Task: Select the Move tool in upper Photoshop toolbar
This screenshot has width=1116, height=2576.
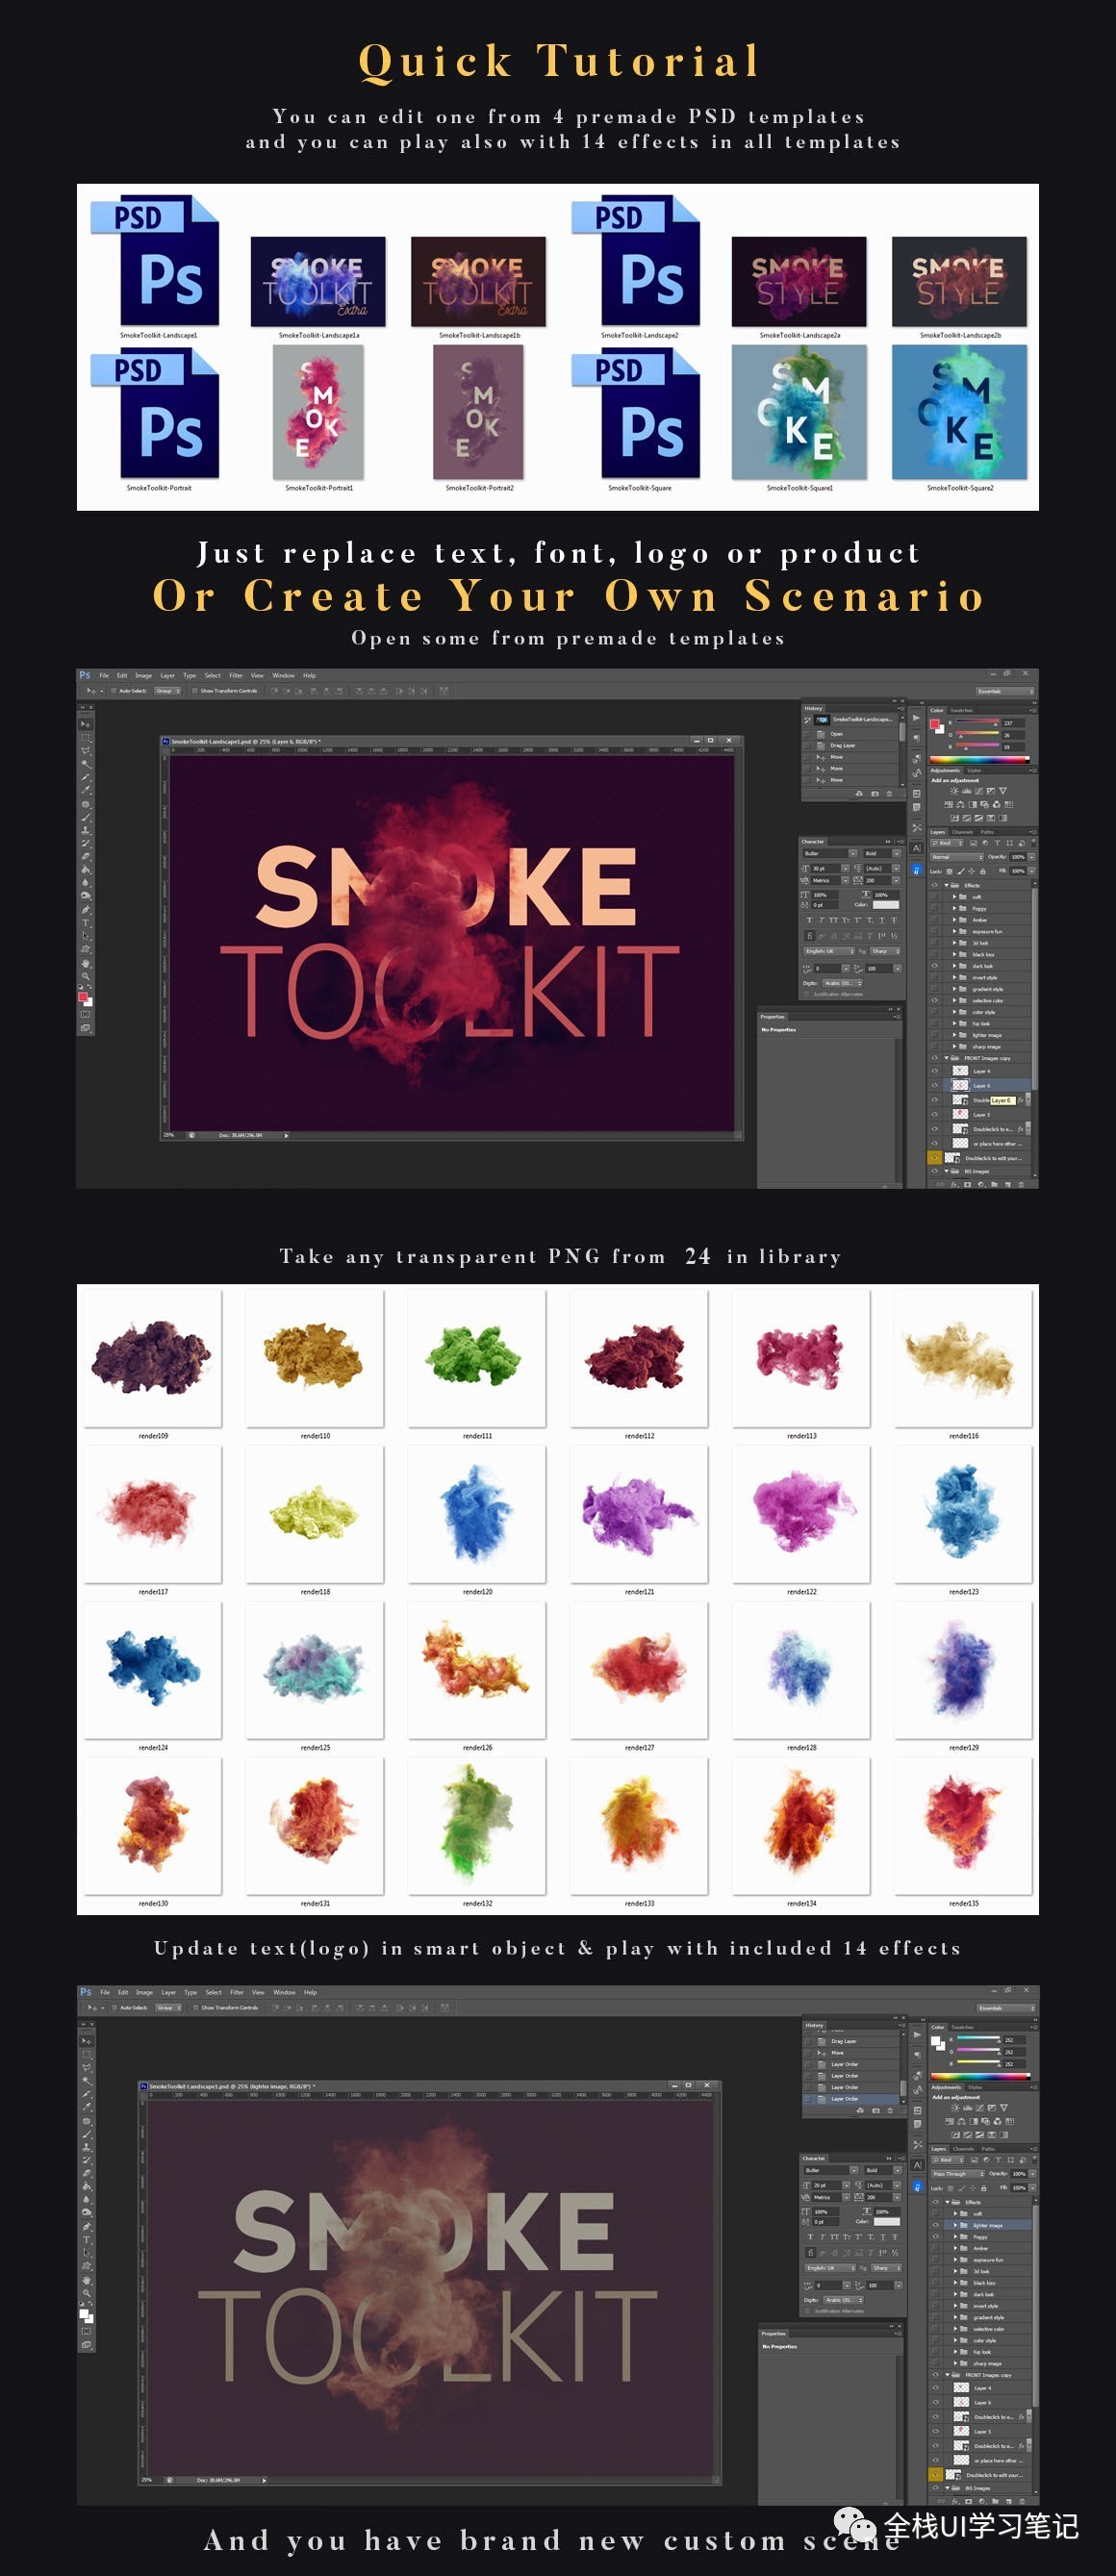Action: point(87,725)
